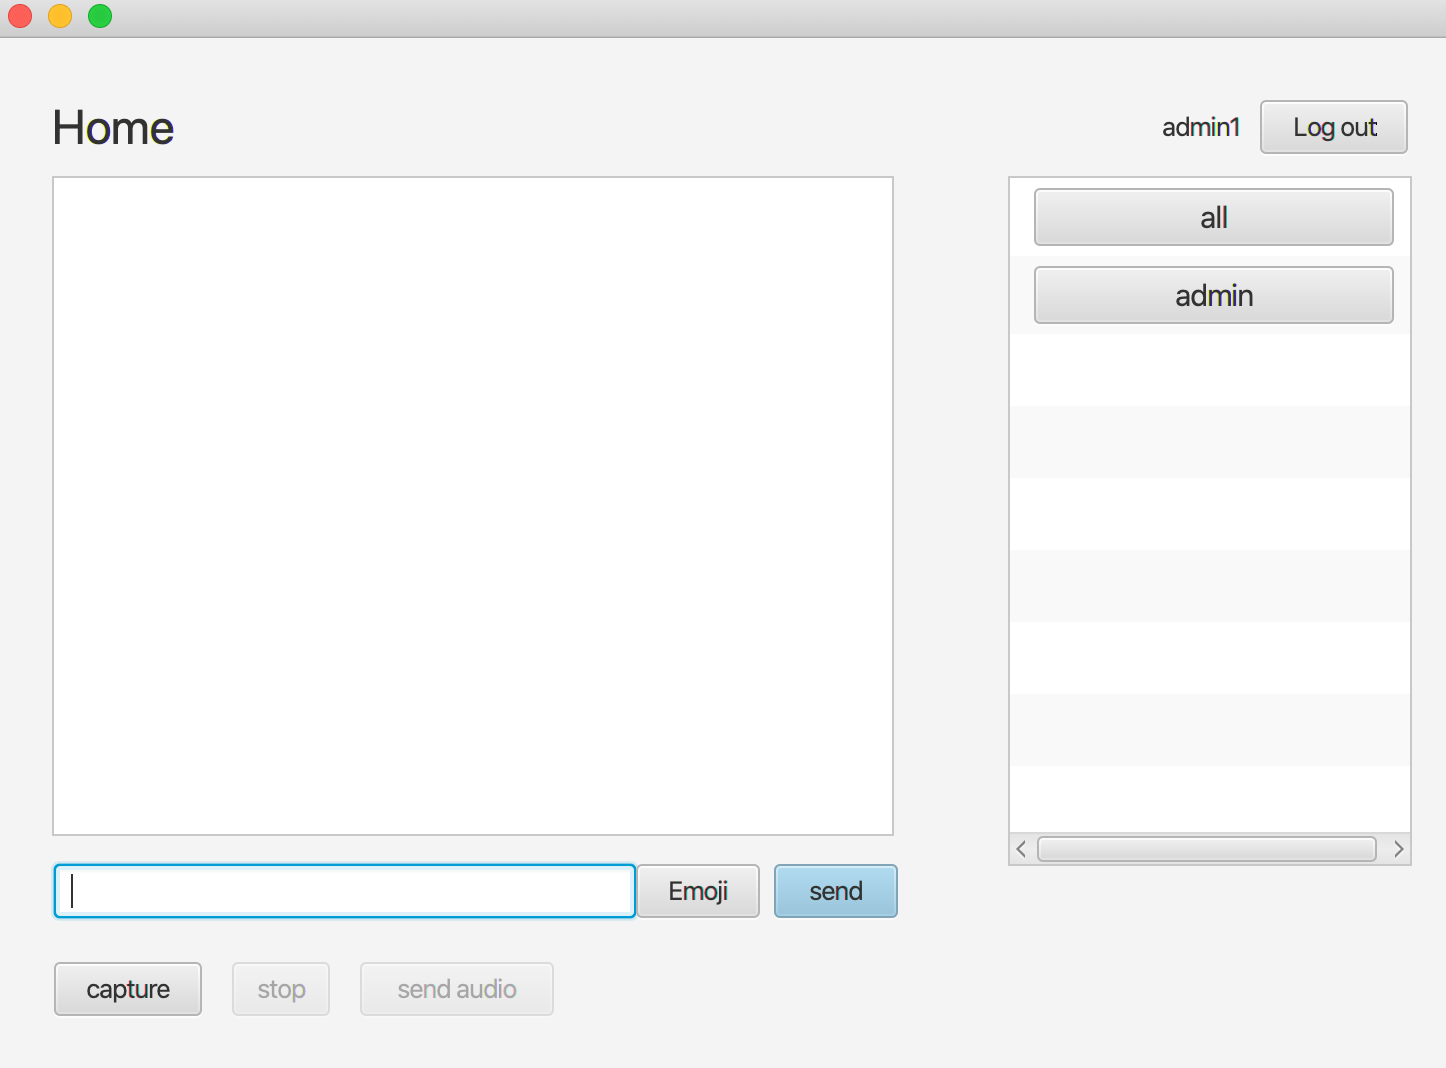This screenshot has width=1446, height=1068.
Task: Open the Emoji picker
Action: 697,891
